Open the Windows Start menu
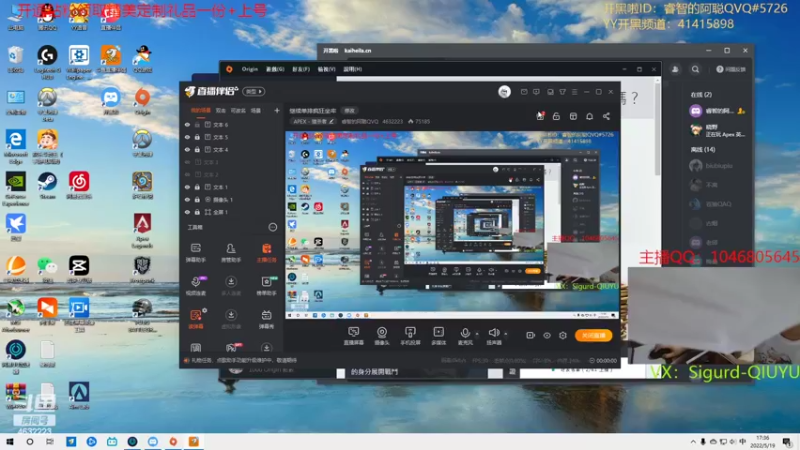The image size is (800, 450). coord(10,441)
